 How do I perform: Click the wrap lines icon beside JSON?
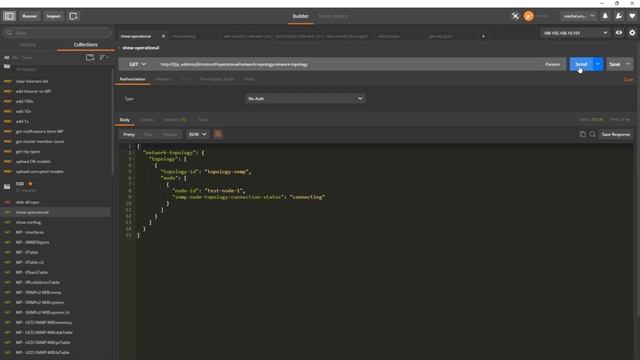click(218, 134)
